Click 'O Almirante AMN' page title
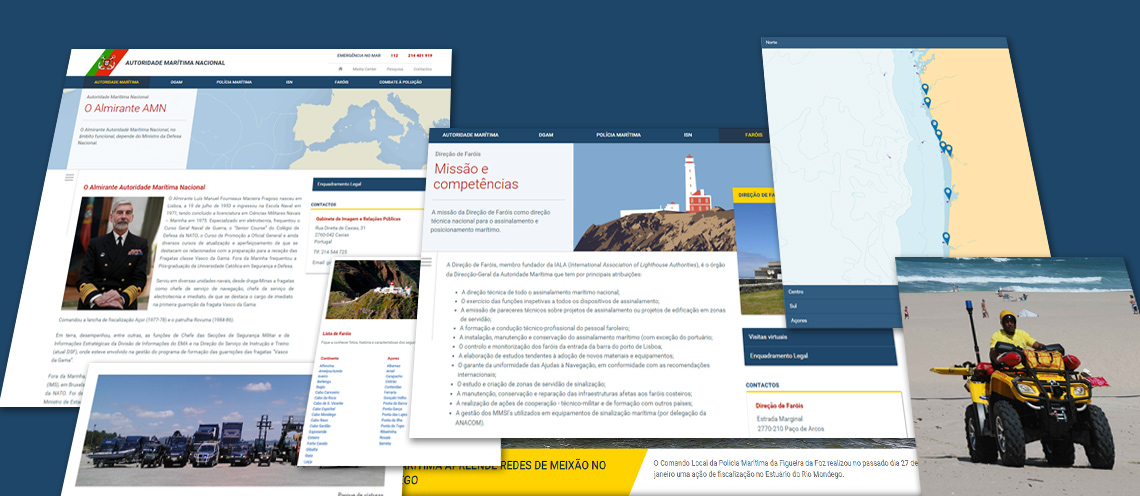The height and width of the screenshot is (496, 1140). [125, 108]
